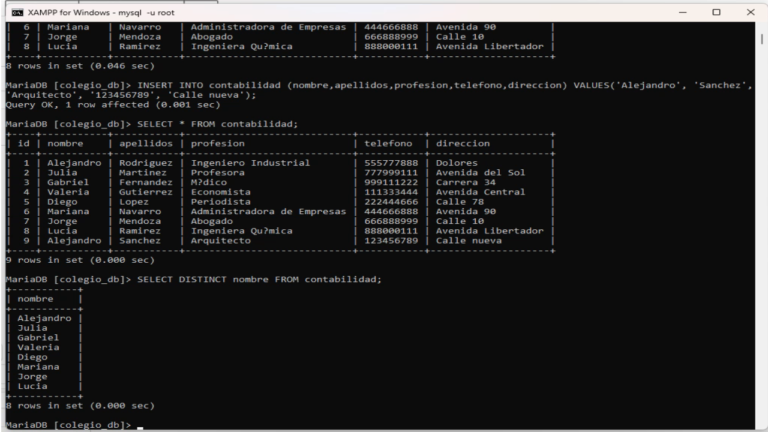Click surname "Rodriguez" in the table
The width and height of the screenshot is (768, 432).
145,163
